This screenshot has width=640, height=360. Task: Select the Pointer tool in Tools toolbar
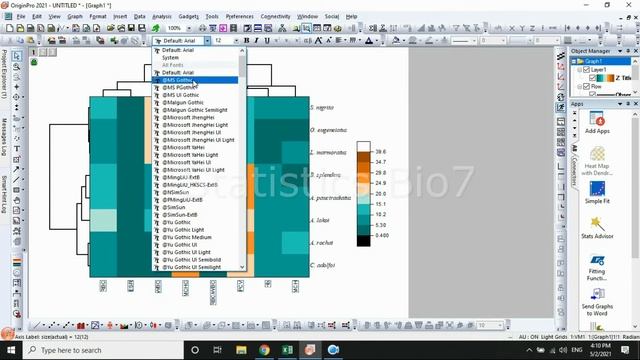click(x=17, y=56)
